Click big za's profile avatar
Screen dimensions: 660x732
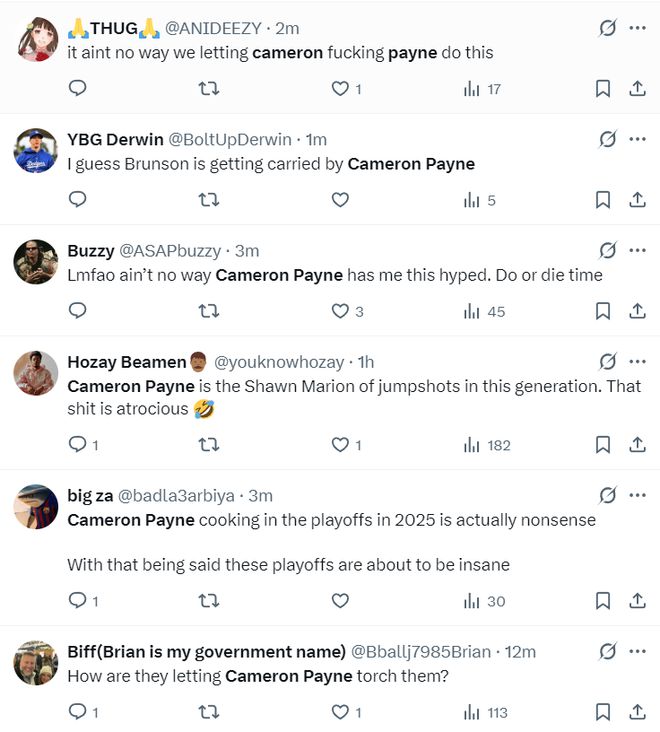tap(36, 506)
